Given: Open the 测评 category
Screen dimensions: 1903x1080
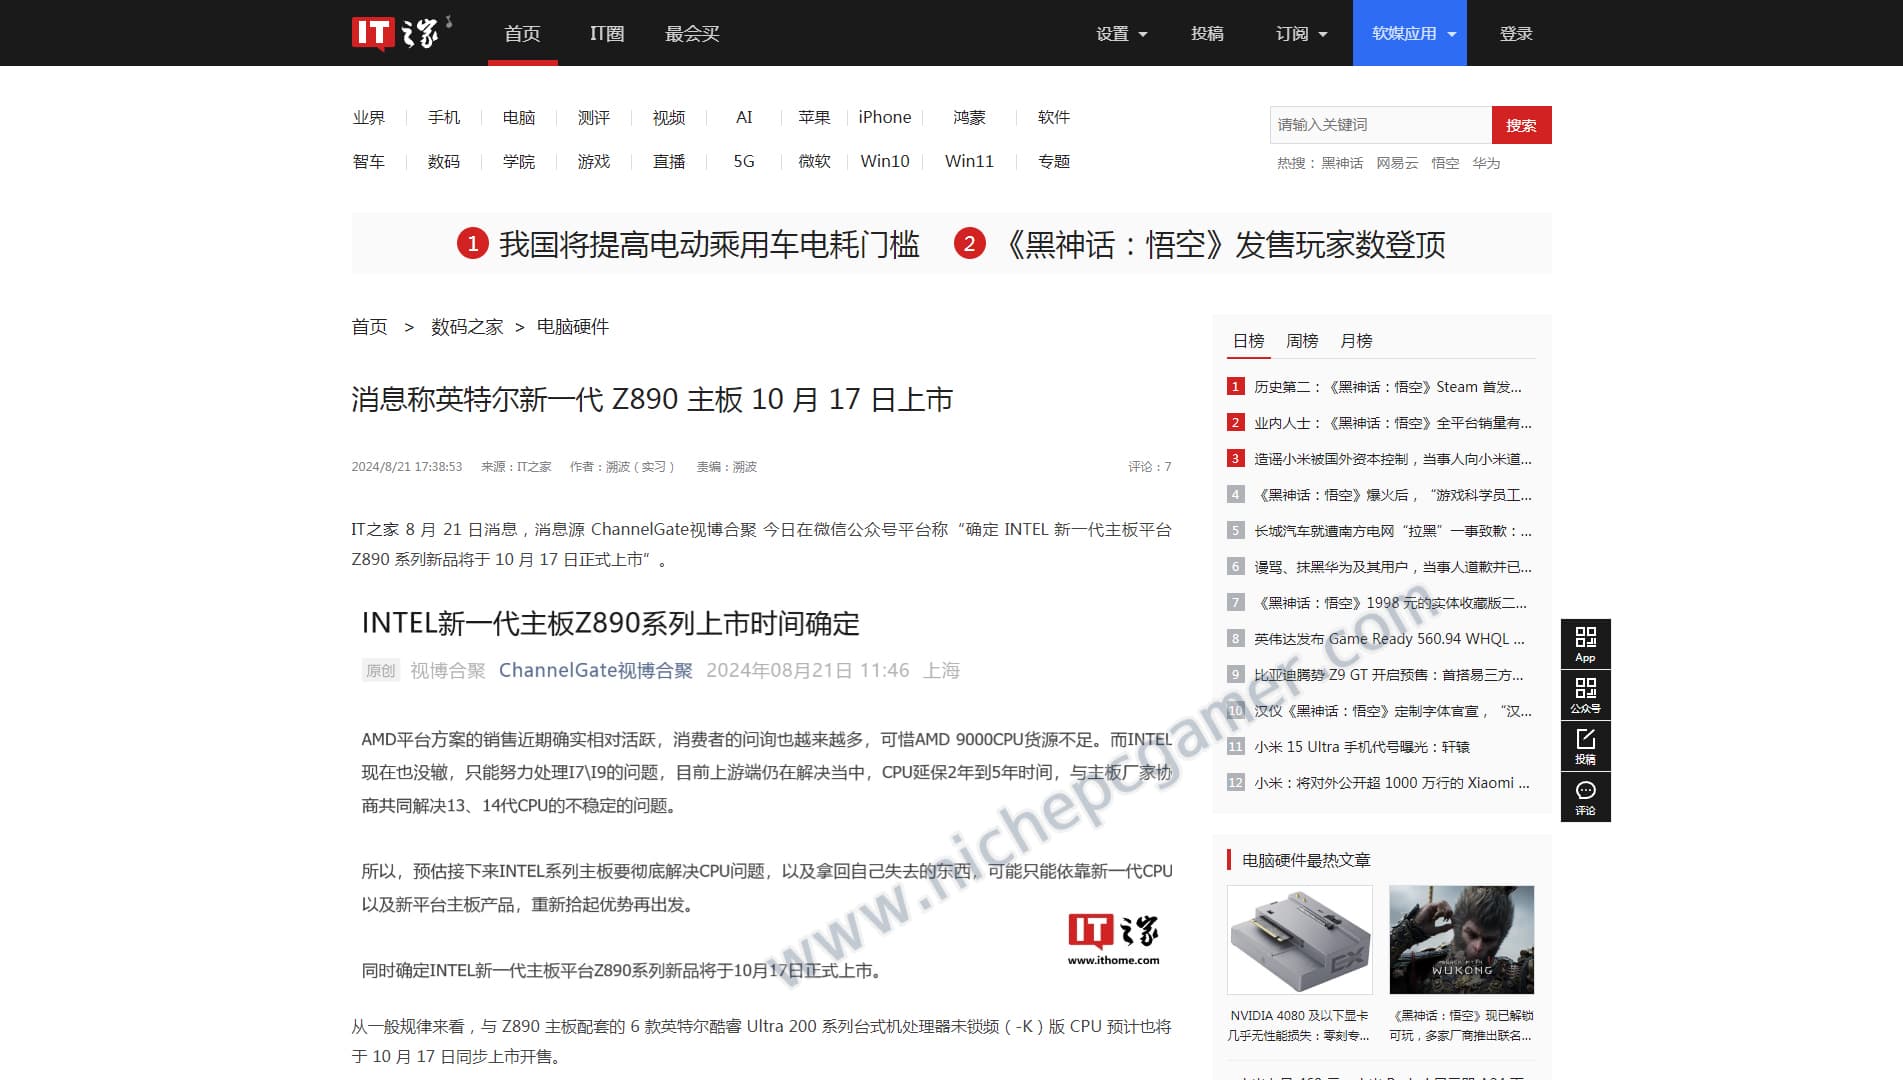Looking at the screenshot, I should [x=594, y=117].
